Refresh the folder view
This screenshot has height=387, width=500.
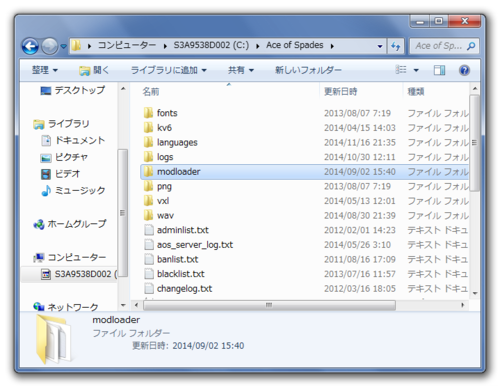click(396, 46)
